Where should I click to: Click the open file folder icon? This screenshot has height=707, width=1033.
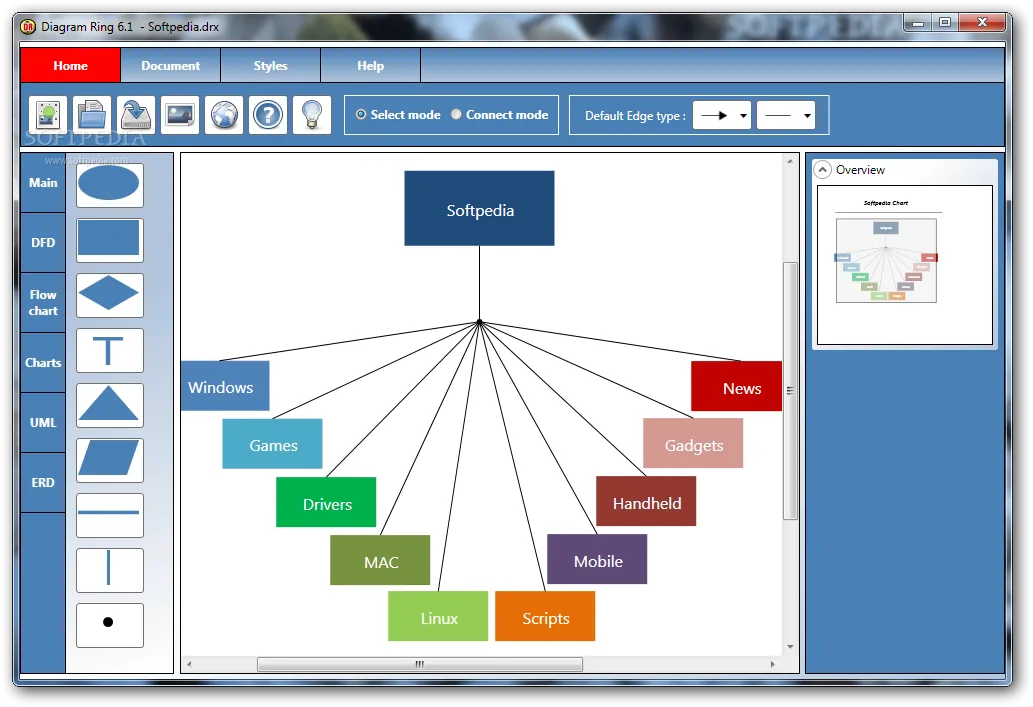(x=92, y=115)
